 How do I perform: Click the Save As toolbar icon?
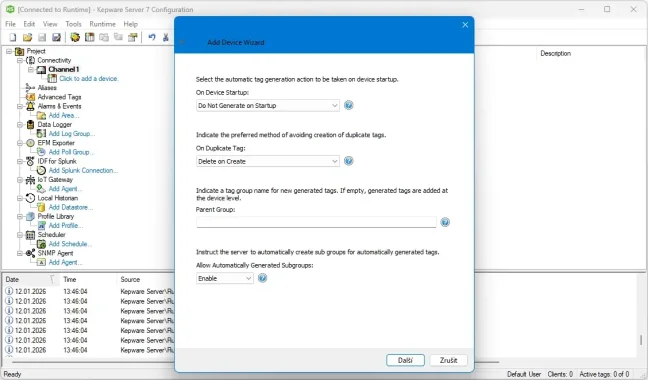point(56,38)
